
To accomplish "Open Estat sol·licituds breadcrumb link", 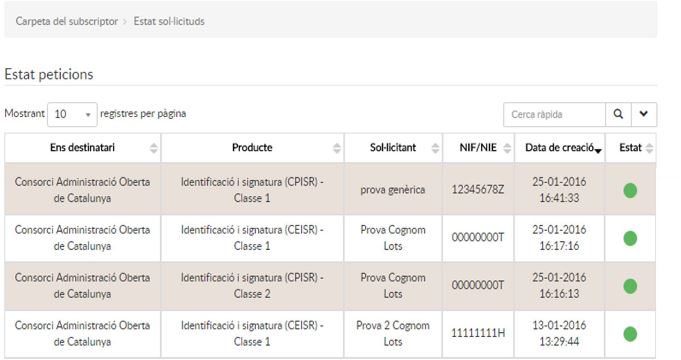I will (169, 21).
